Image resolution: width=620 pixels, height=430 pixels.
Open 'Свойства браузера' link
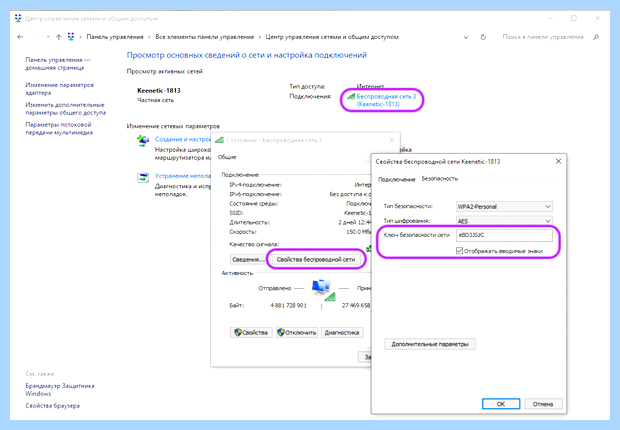[53, 405]
